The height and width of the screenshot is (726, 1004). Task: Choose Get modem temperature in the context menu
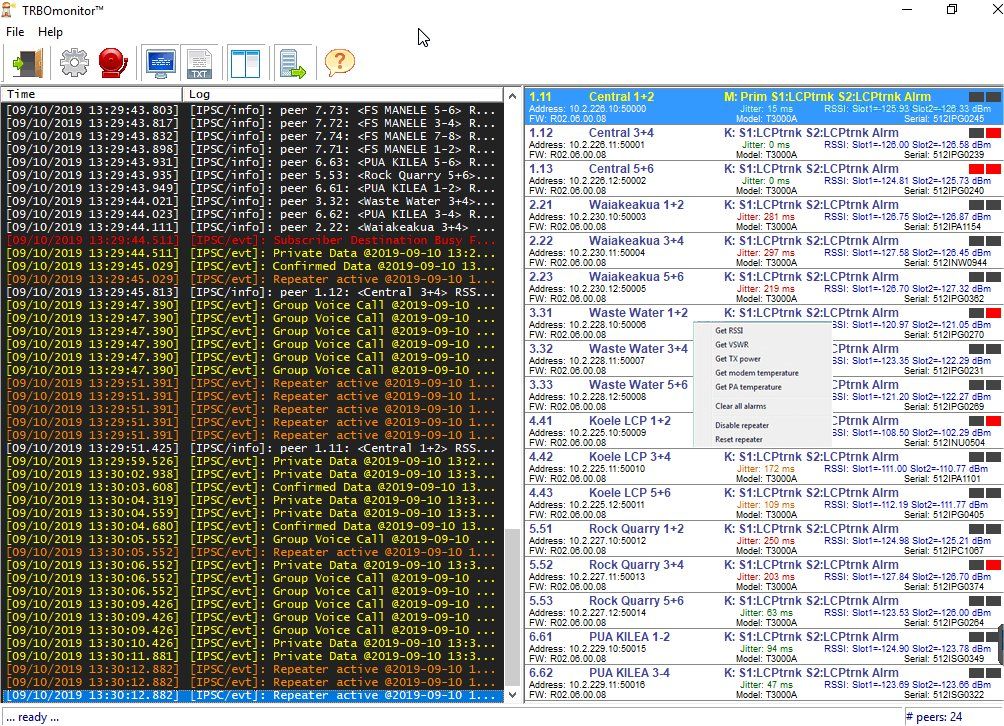[x=756, y=373]
